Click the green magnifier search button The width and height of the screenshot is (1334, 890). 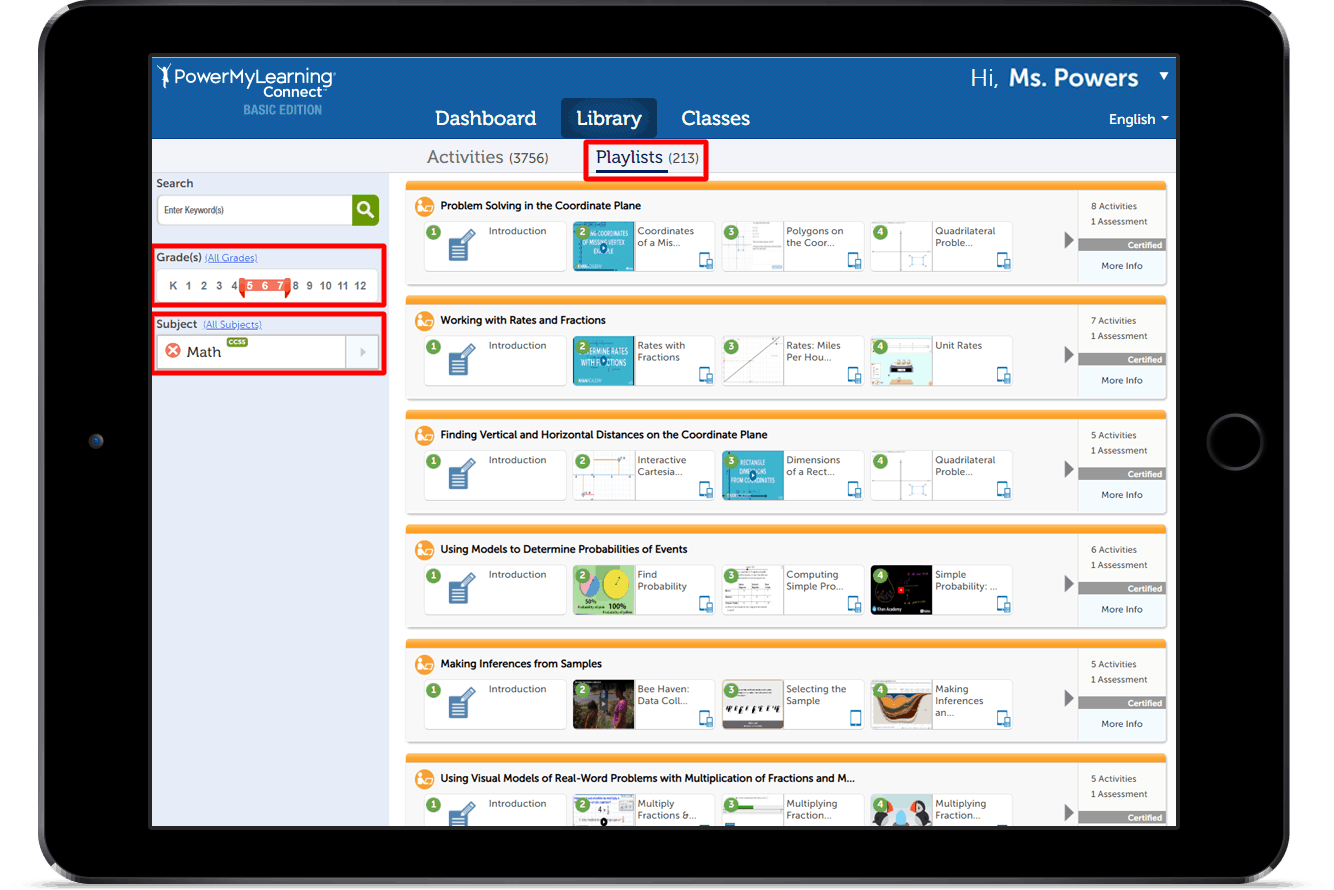tap(366, 210)
